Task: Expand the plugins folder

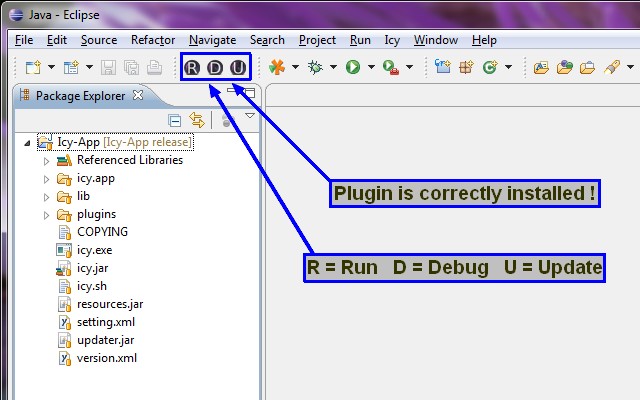Action: 47,215
